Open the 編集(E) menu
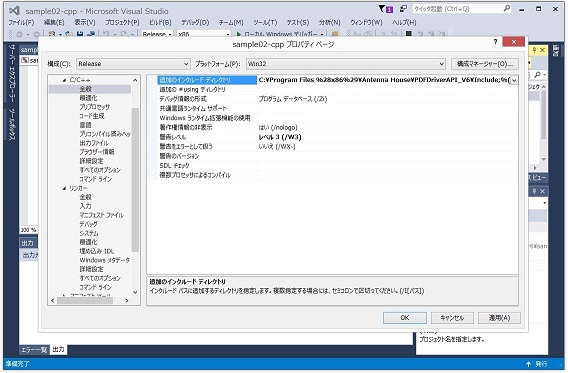This screenshot has width=568, height=373. [54, 22]
